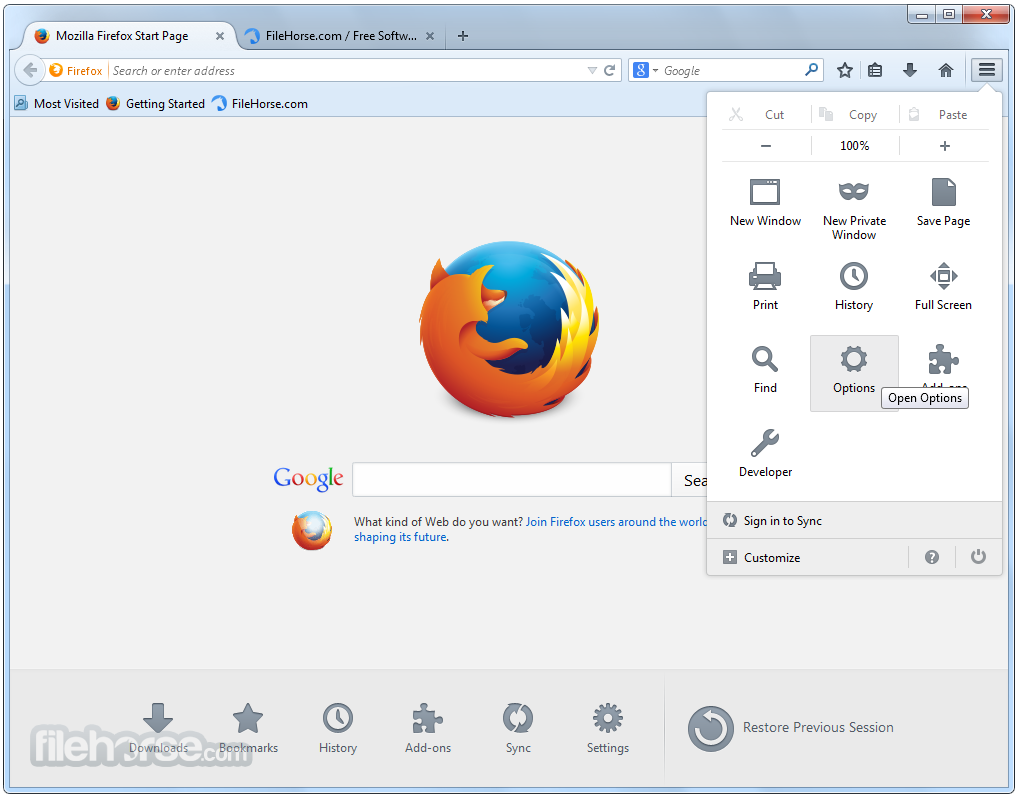Open Sync on start page bottom bar
Viewport: 1018px width, 797px height.
(x=518, y=728)
